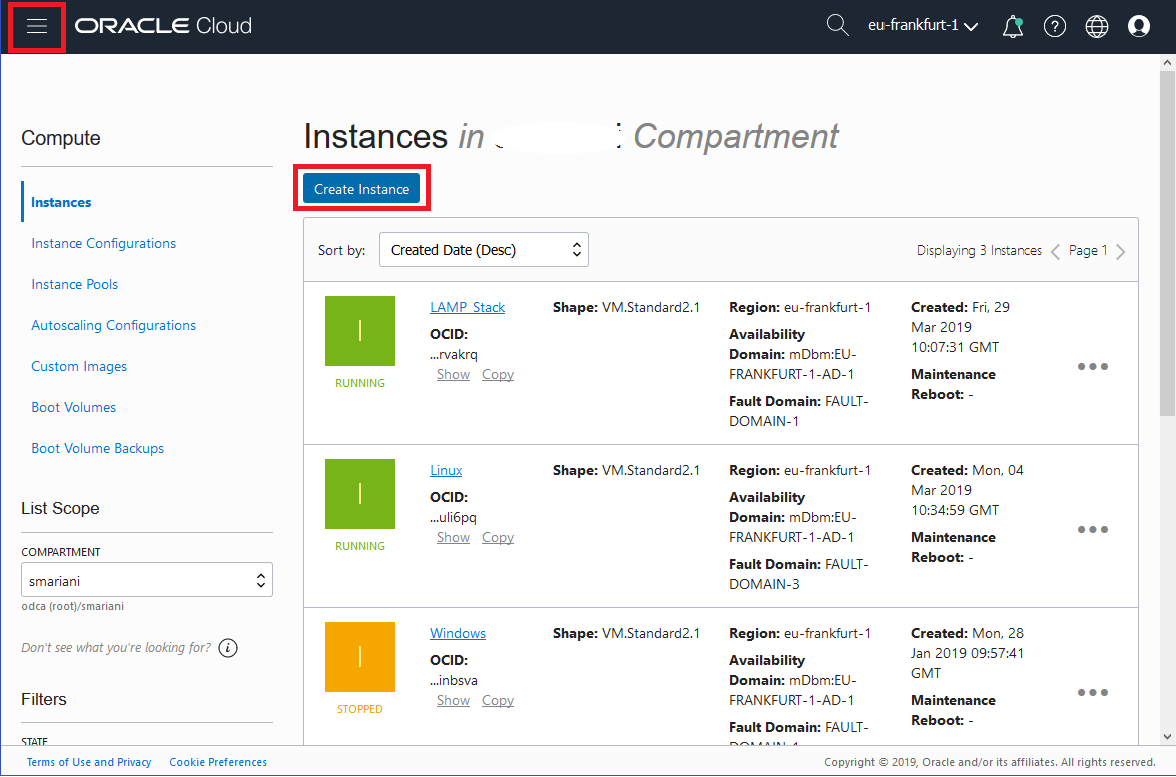Image resolution: width=1176 pixels, height=777 pixels.
Task: Click the odca (root)/smariani path text
Action: pyautogui.click(x=73, y=606)
